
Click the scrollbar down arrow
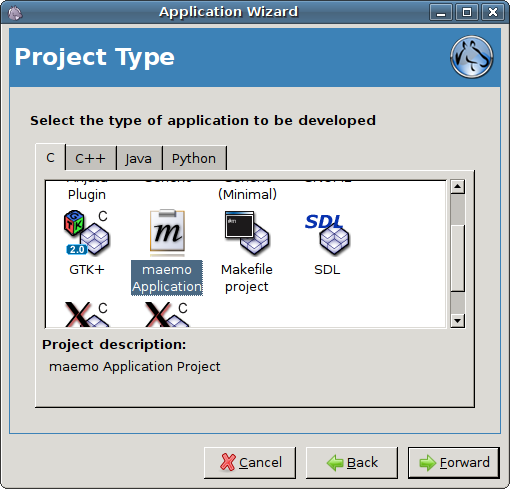click(x=458, y=321)
